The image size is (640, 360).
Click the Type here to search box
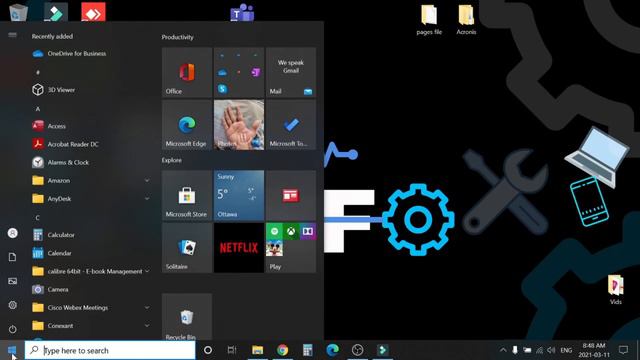(x=110, y=350)
